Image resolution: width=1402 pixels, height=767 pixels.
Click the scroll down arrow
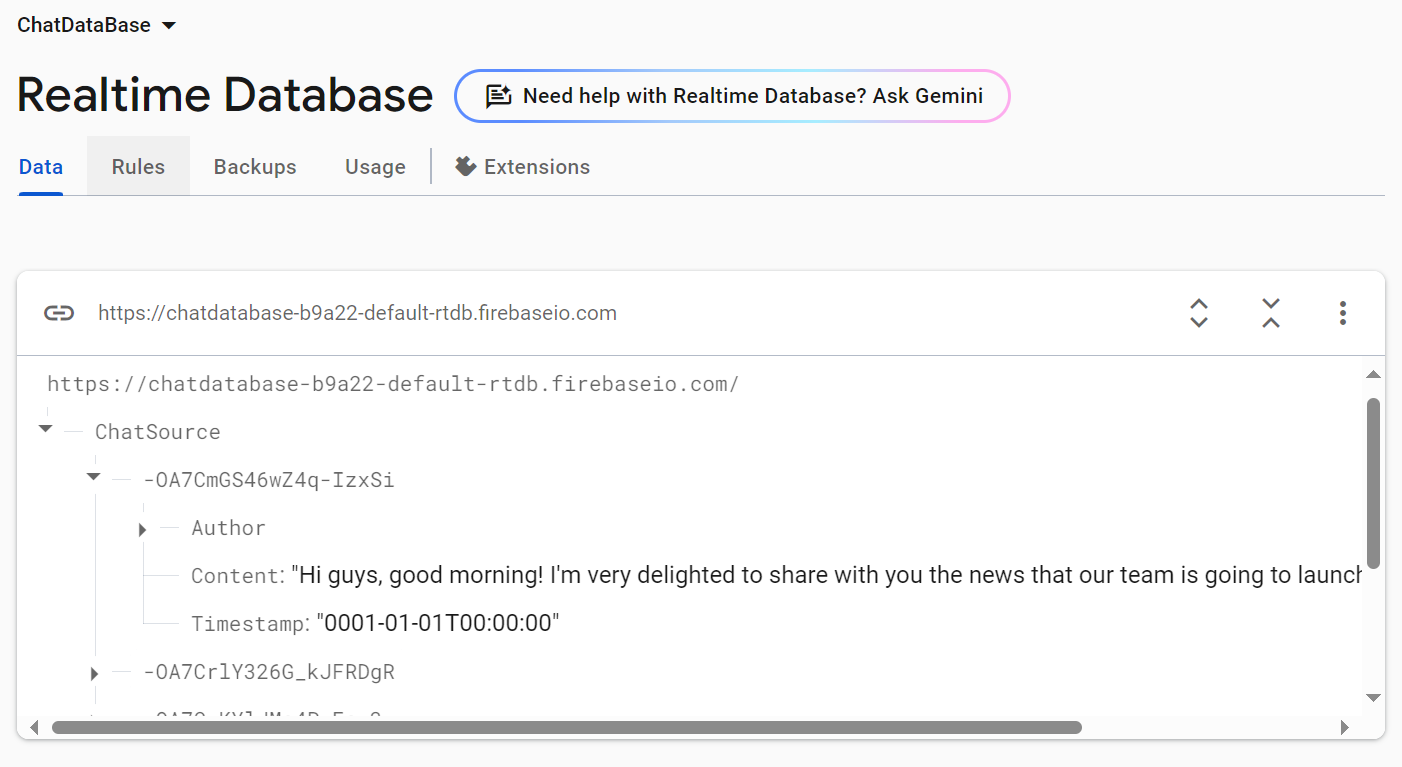click(1373, 697)
